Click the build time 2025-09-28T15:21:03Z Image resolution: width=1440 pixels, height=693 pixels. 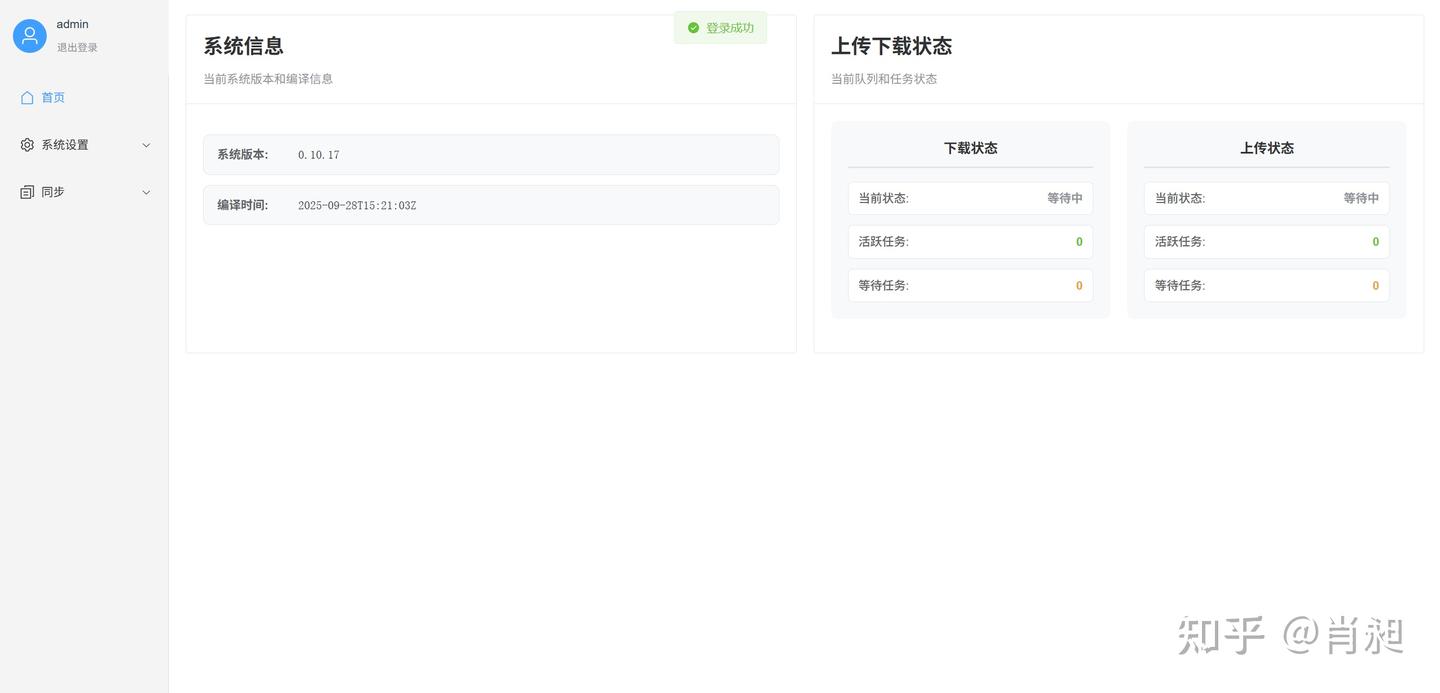click(357, 205)
